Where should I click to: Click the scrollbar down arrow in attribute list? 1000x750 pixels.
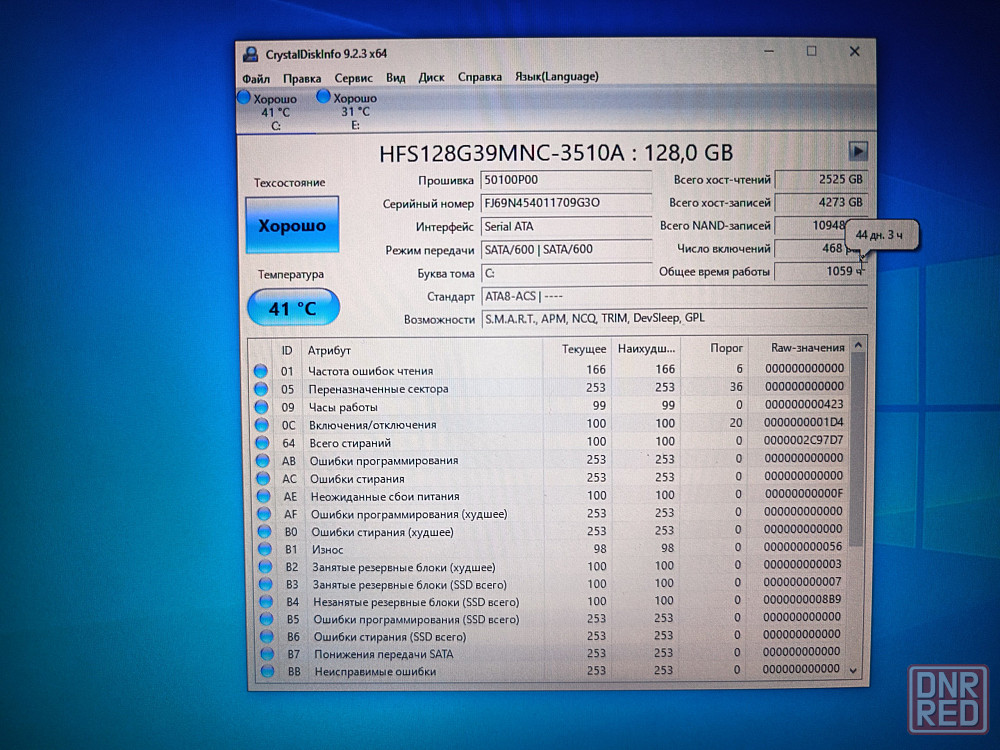853,671
